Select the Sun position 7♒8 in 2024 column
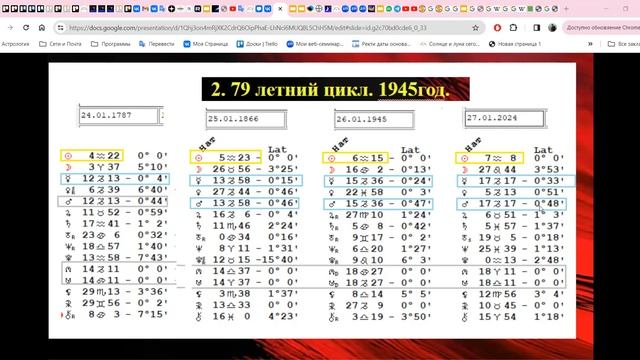The image size is (640, 360). click(x=489, y=158)
